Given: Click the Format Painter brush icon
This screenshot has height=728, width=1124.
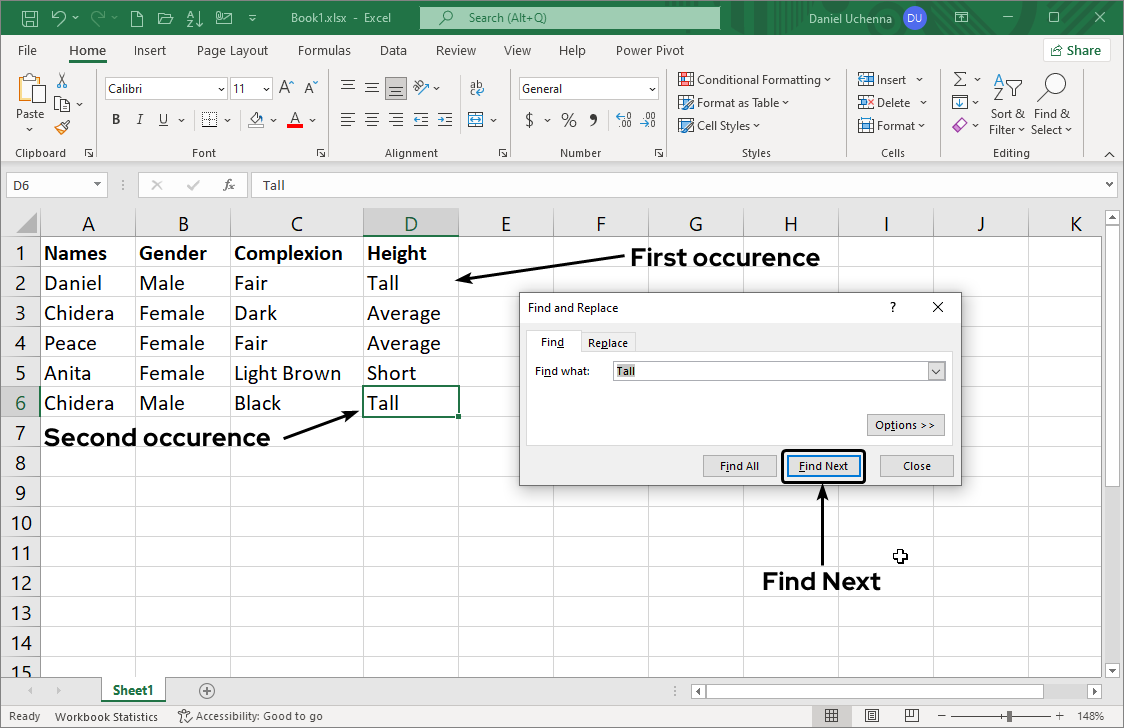Looking at the screenshot, I should pos(62,127).
